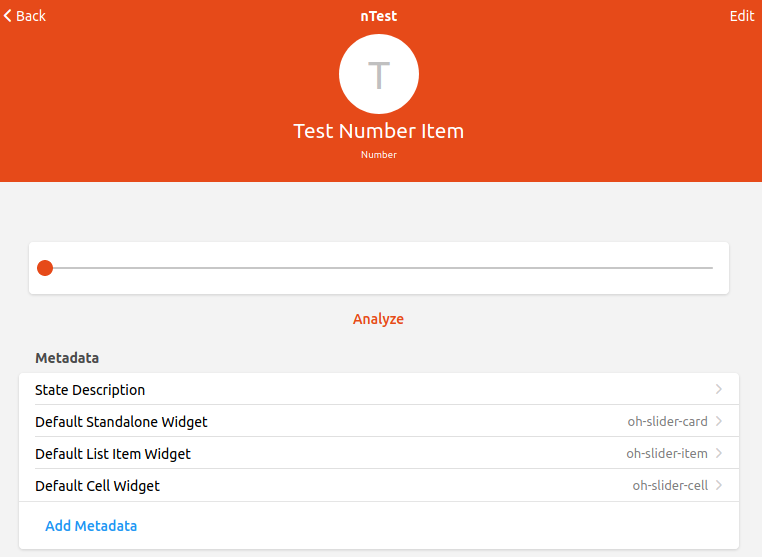Click the middle of the slider track

pos(378,268)
